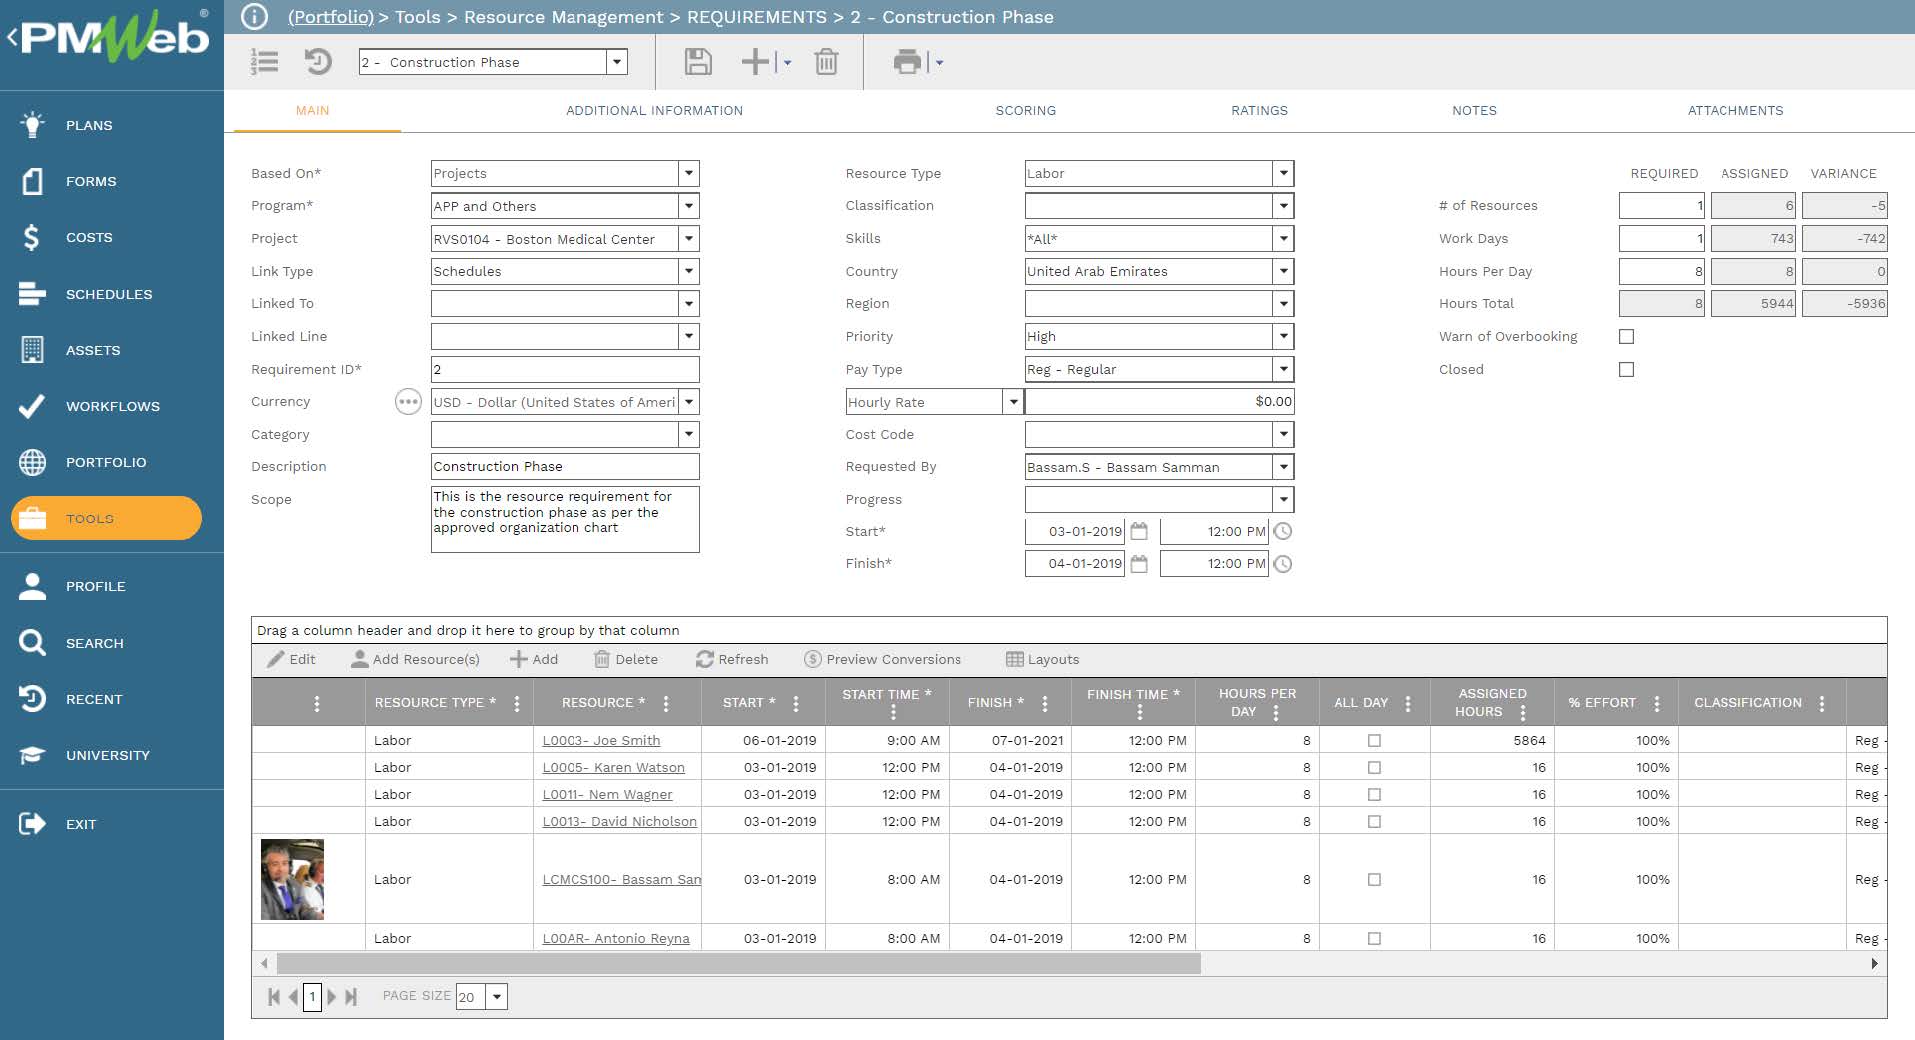Toggle All Day for David Nicholson row
Image resolution: width=1915 pixels, height=1040 pixels.
(1374, 822)
